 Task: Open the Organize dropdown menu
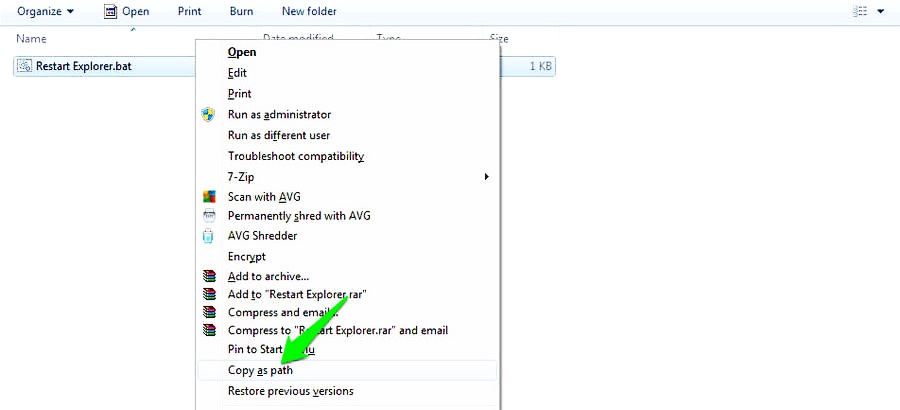pos(46,11)
